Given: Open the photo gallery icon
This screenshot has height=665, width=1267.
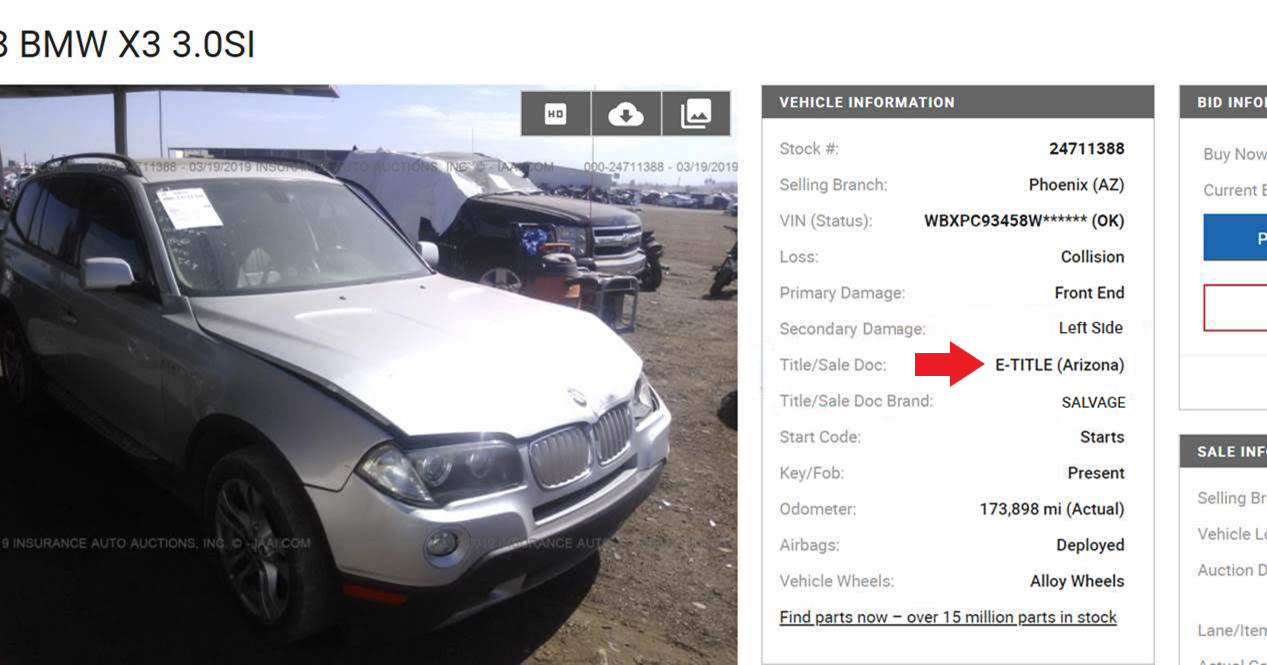Looking at the screenshot, I should click(x=696, y=114).
